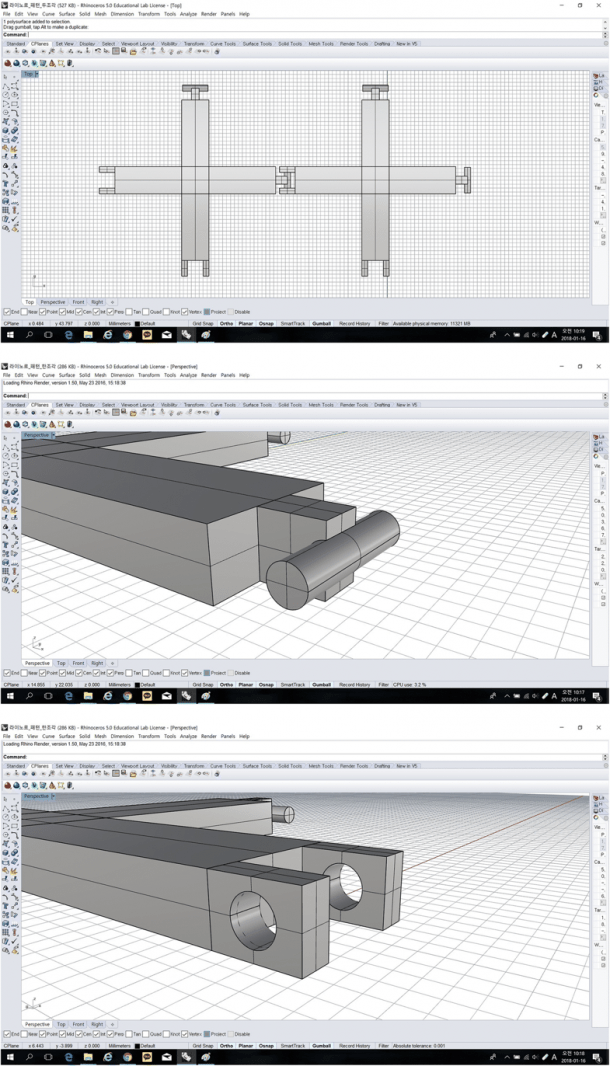Add viewport tab with plus, bottom window
This screenshot has height=1066, width=610.
click(x=112, y=1024)
